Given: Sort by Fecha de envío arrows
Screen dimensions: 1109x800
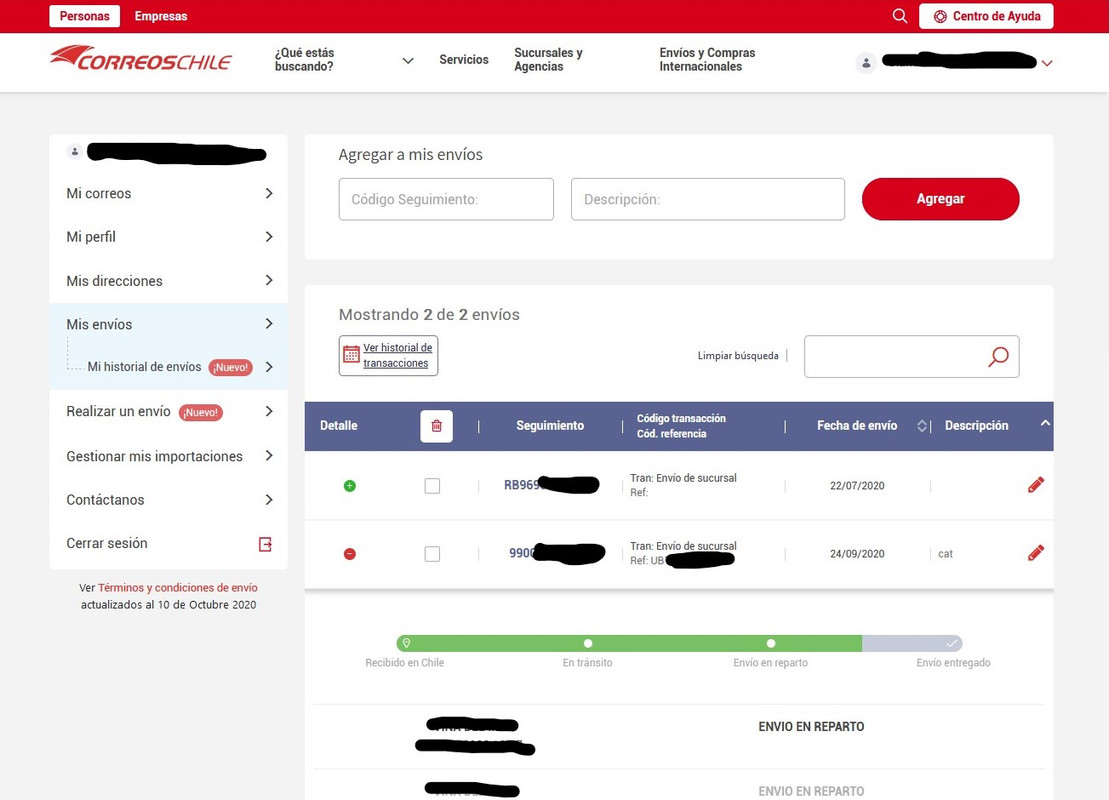Looking at the screenshot, I should pyautogui.click(x=922, y=426).
